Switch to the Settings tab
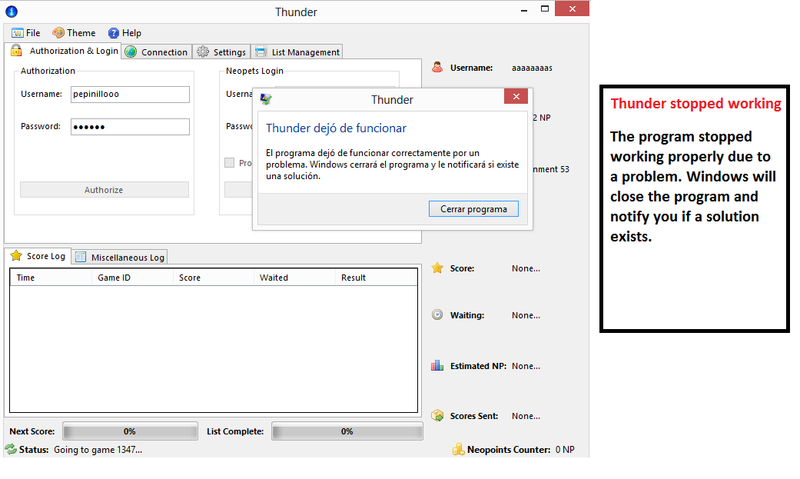Screen dimensions: 800x479 (x=221, y=52)
